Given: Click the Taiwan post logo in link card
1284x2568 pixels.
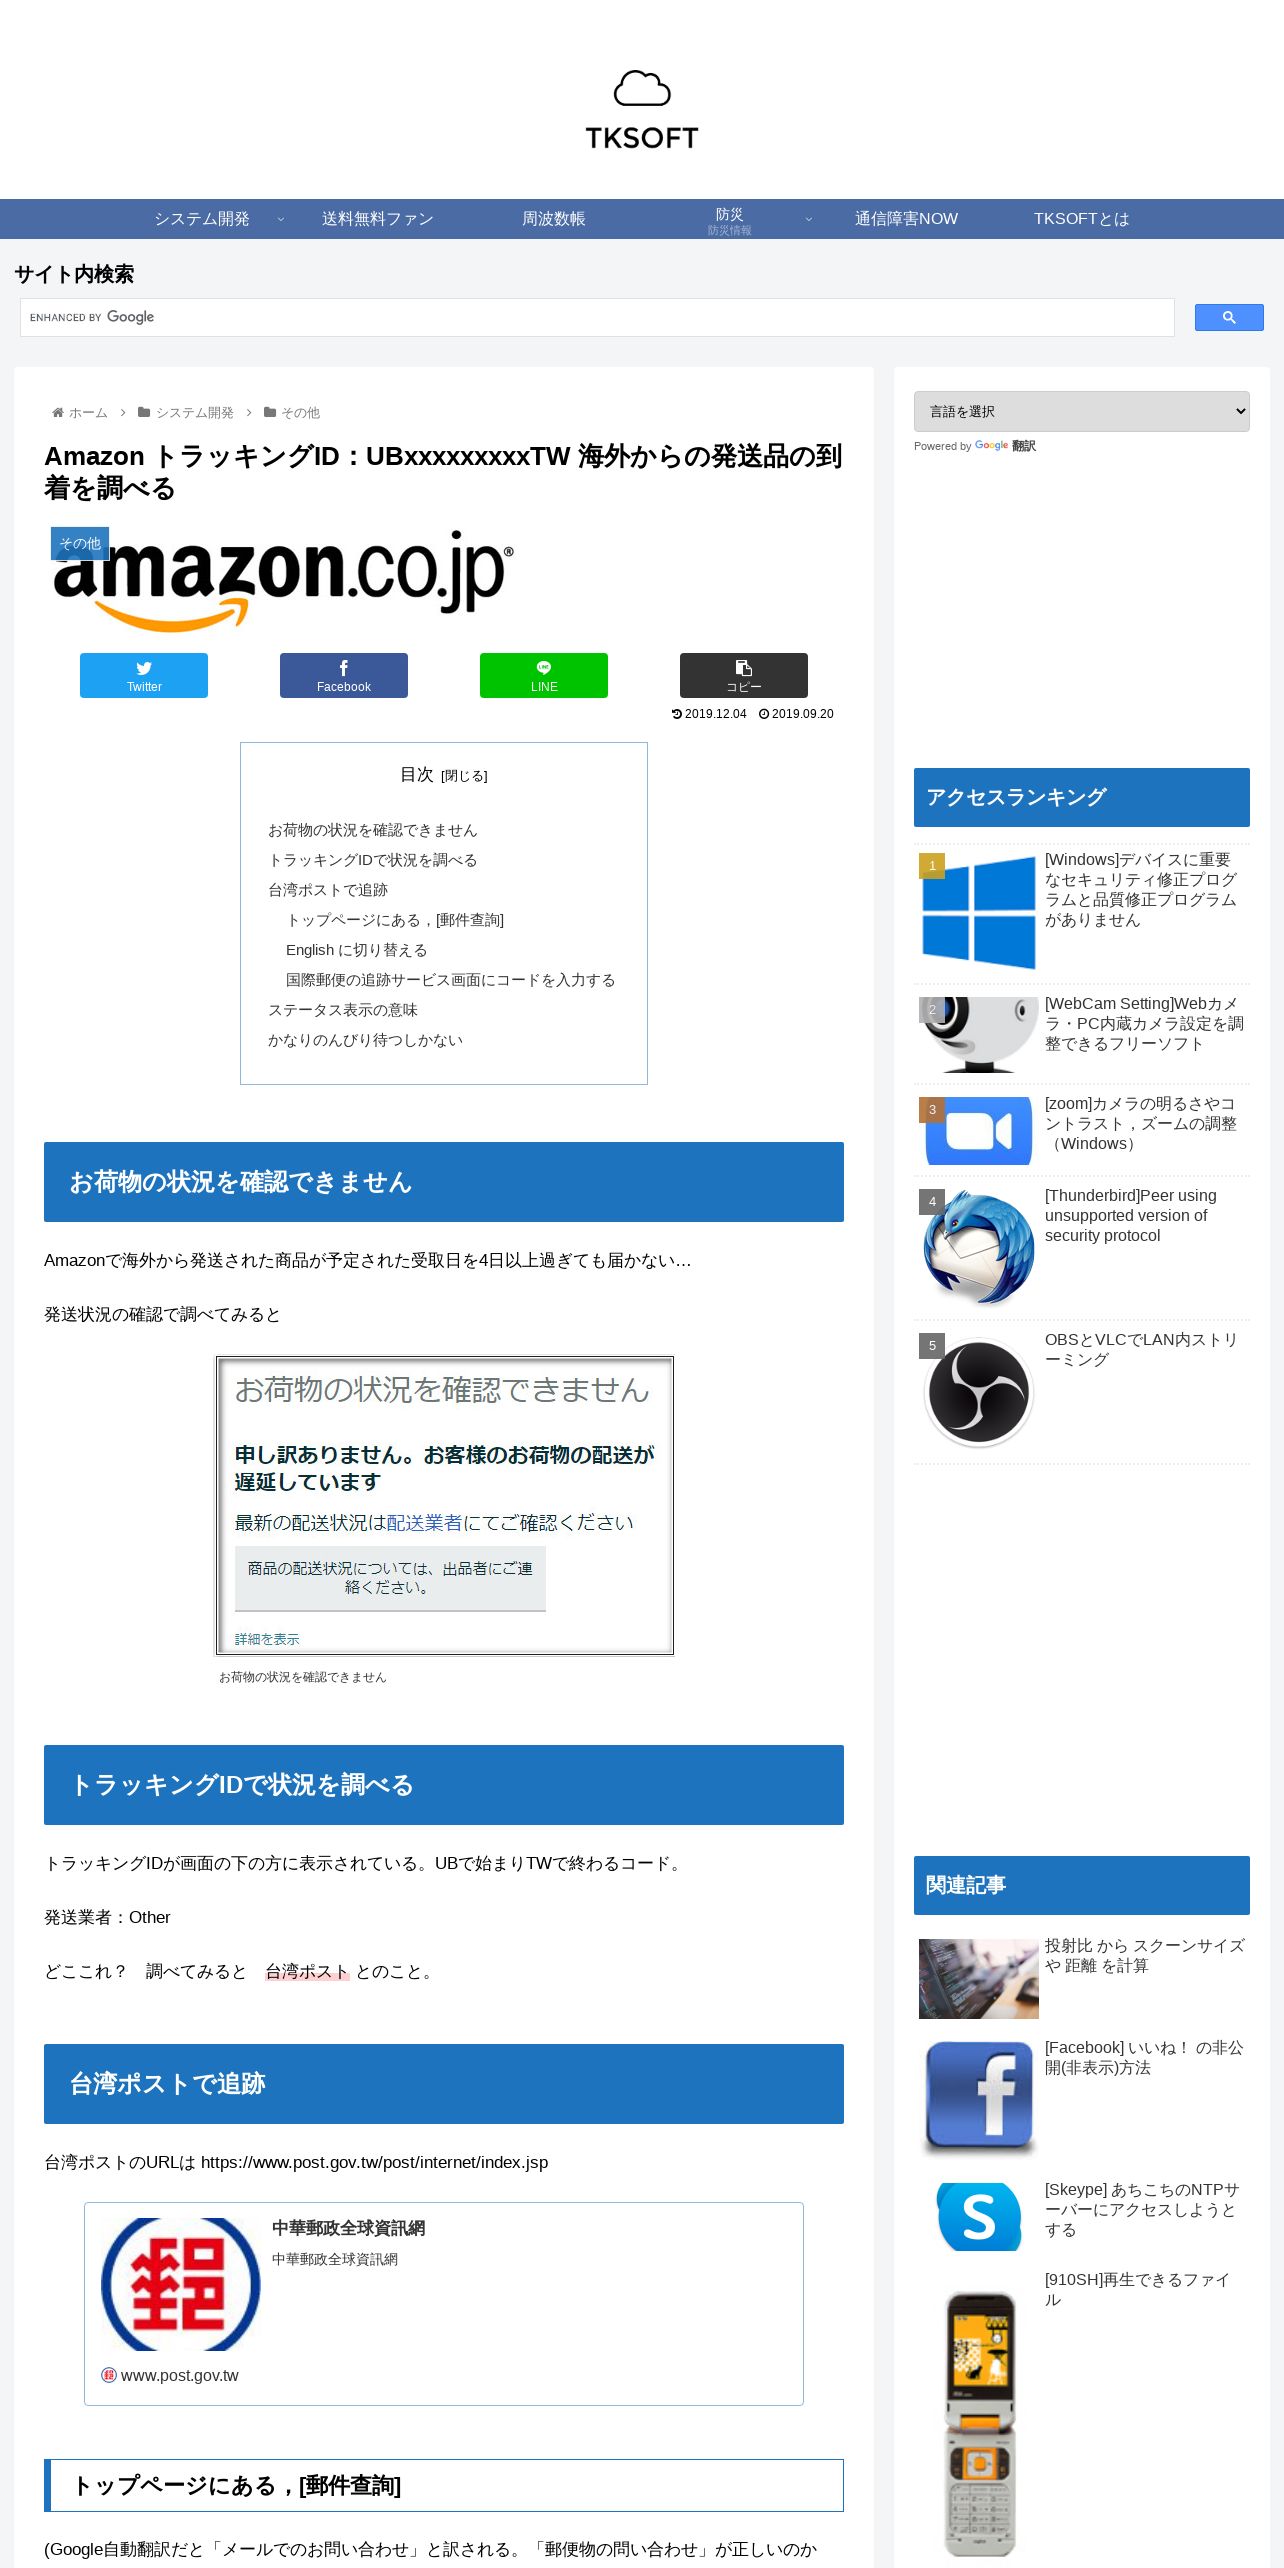Looking at the screenshot, I should click(x=180, y=2284).
